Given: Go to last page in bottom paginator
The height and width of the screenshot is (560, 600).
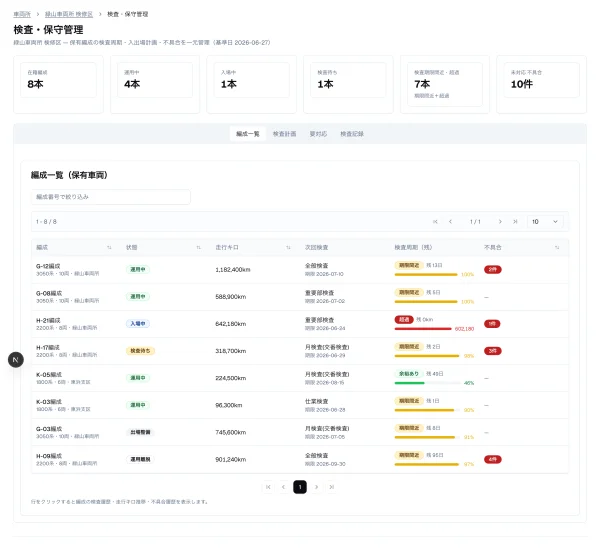Looking at the screenshot, I should (331, 487).
